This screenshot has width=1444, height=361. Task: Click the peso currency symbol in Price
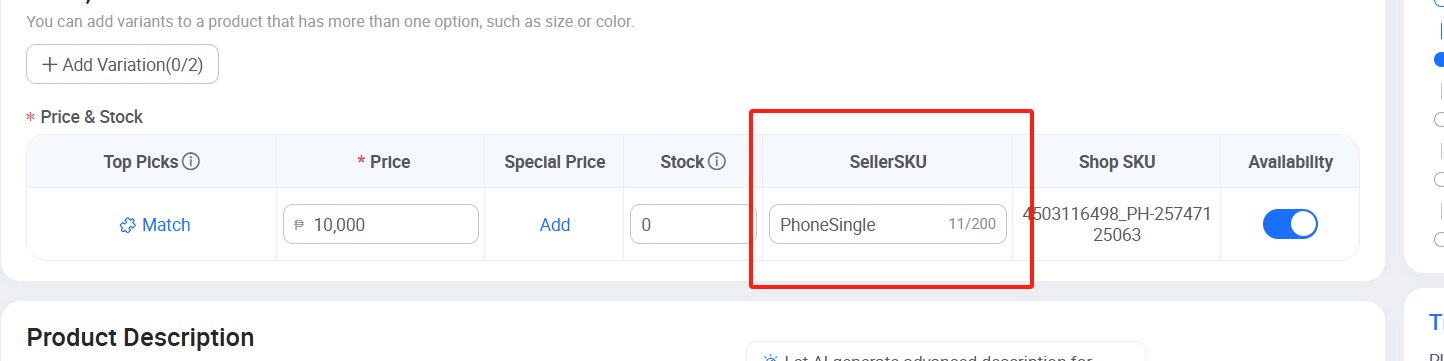[x=299, y=225]
